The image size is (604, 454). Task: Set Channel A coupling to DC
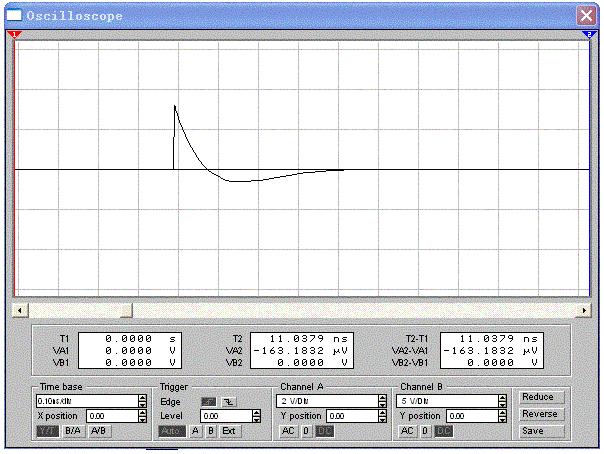324,431
